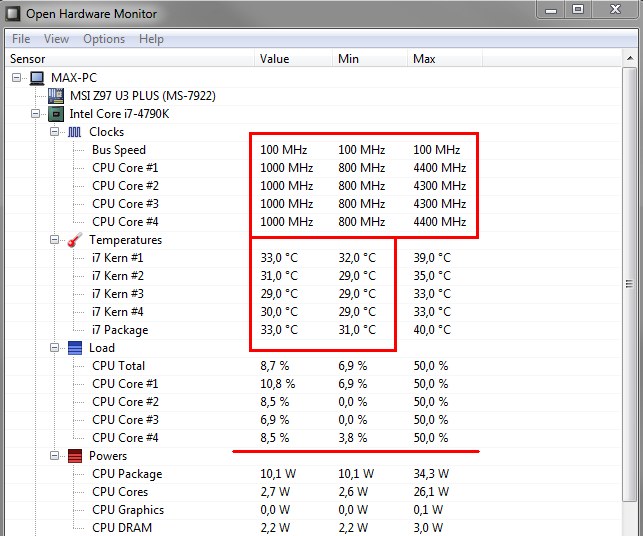Collapse the Intel Core i7-4790K node
The image size is (643, 536).
(36, 114)
